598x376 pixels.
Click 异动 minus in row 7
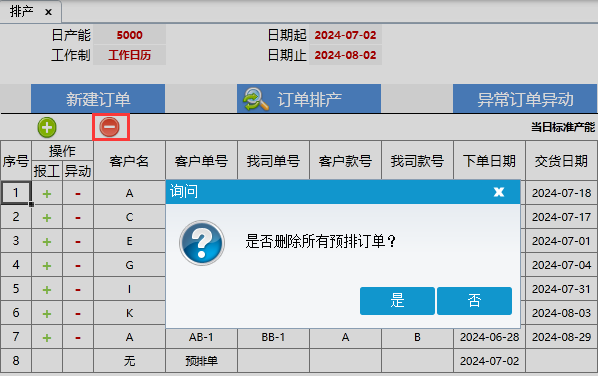[x=78, y=338]
